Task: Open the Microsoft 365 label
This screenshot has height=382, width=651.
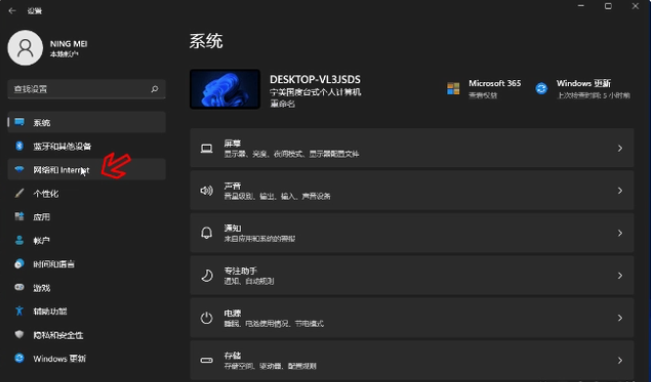Action: (x=494, y=83)
